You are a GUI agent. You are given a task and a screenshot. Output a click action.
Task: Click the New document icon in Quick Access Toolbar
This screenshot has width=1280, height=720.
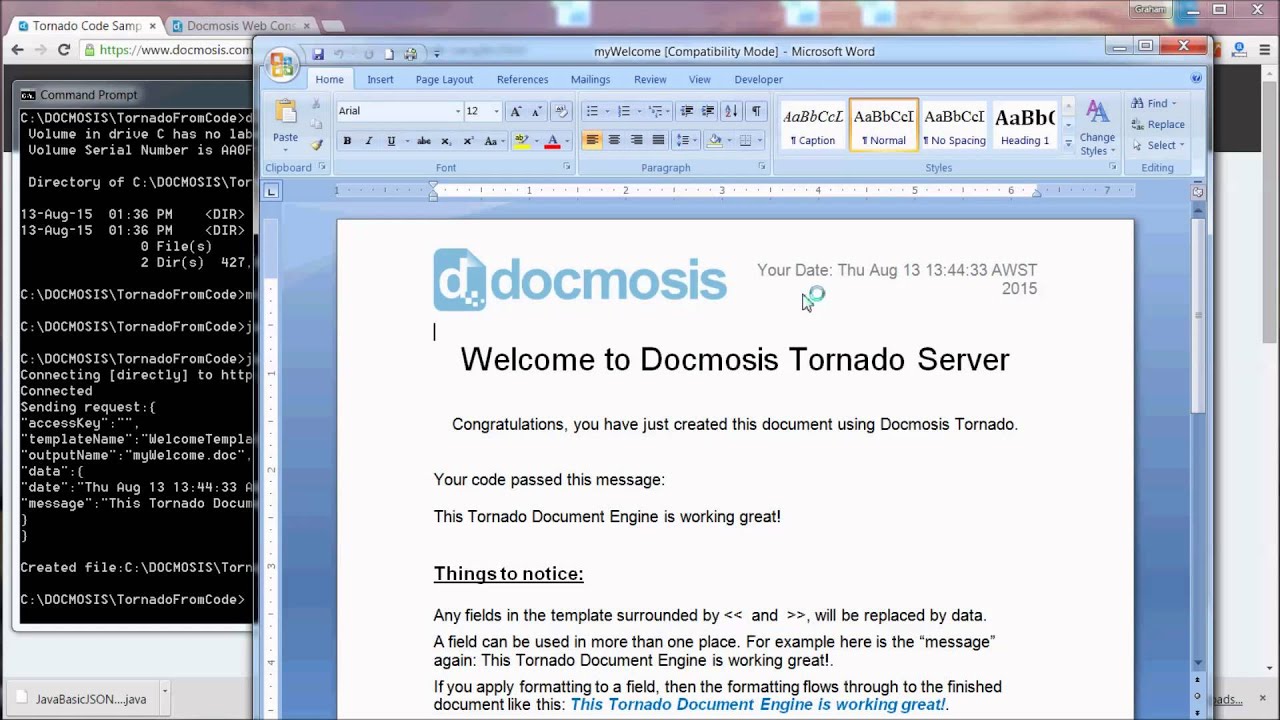(389, 54)
